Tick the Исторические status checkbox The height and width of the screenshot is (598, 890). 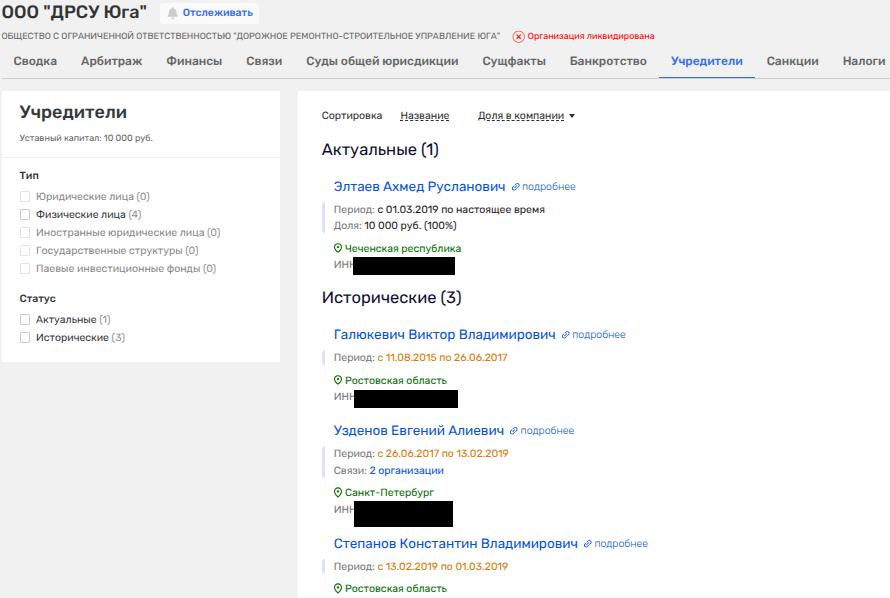[x=25, y=338]
